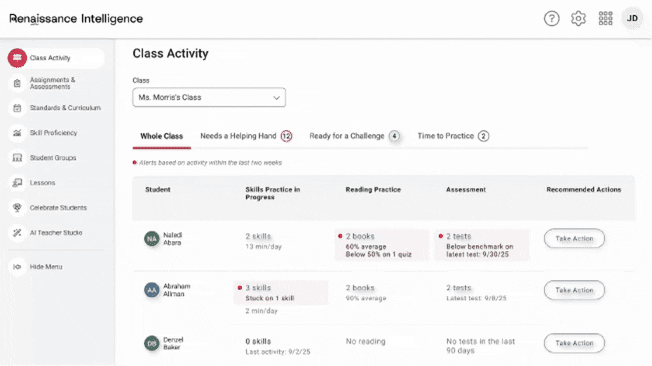Select Hide Menu label in sidebar
This screenshot has height=366, width=652.
click(x=46, y=267)
